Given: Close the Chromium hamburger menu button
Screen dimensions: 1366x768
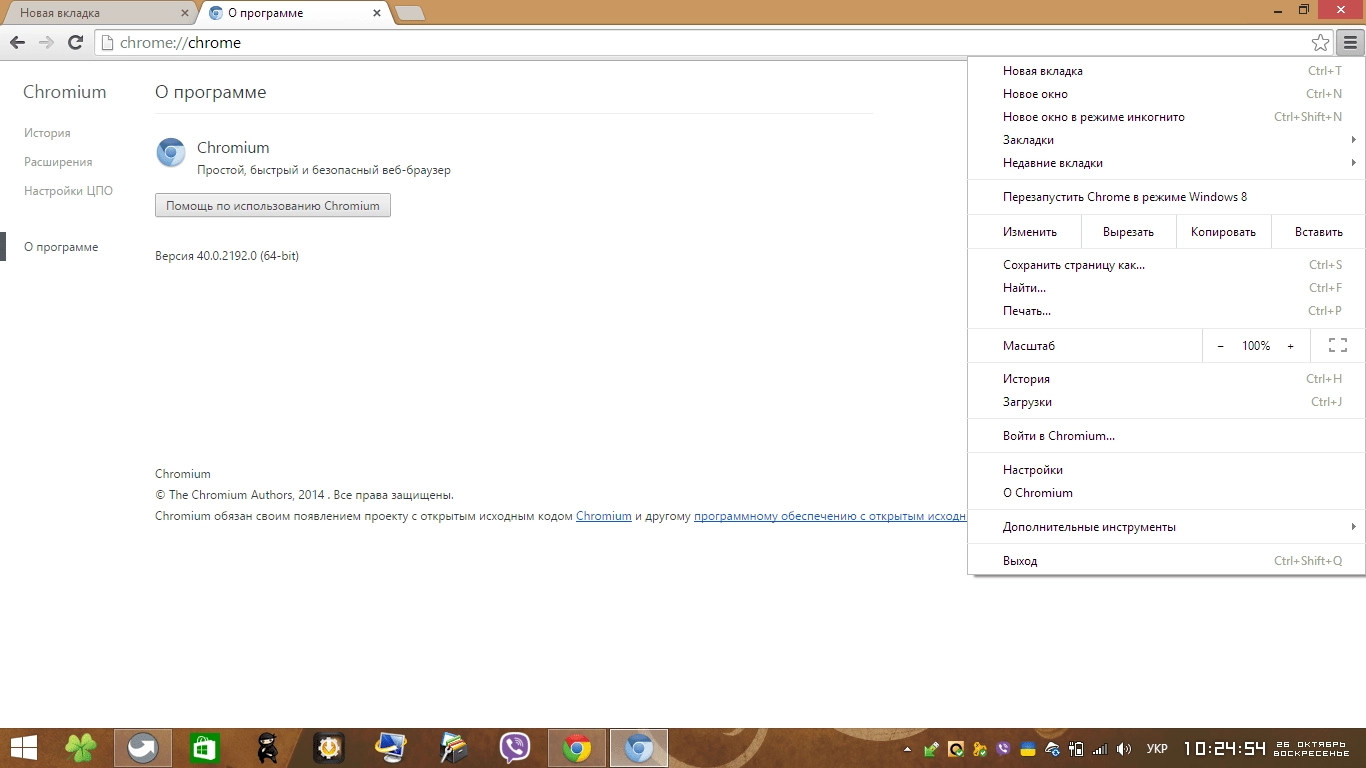Looking at the screenshot, I should (1350, 43).
